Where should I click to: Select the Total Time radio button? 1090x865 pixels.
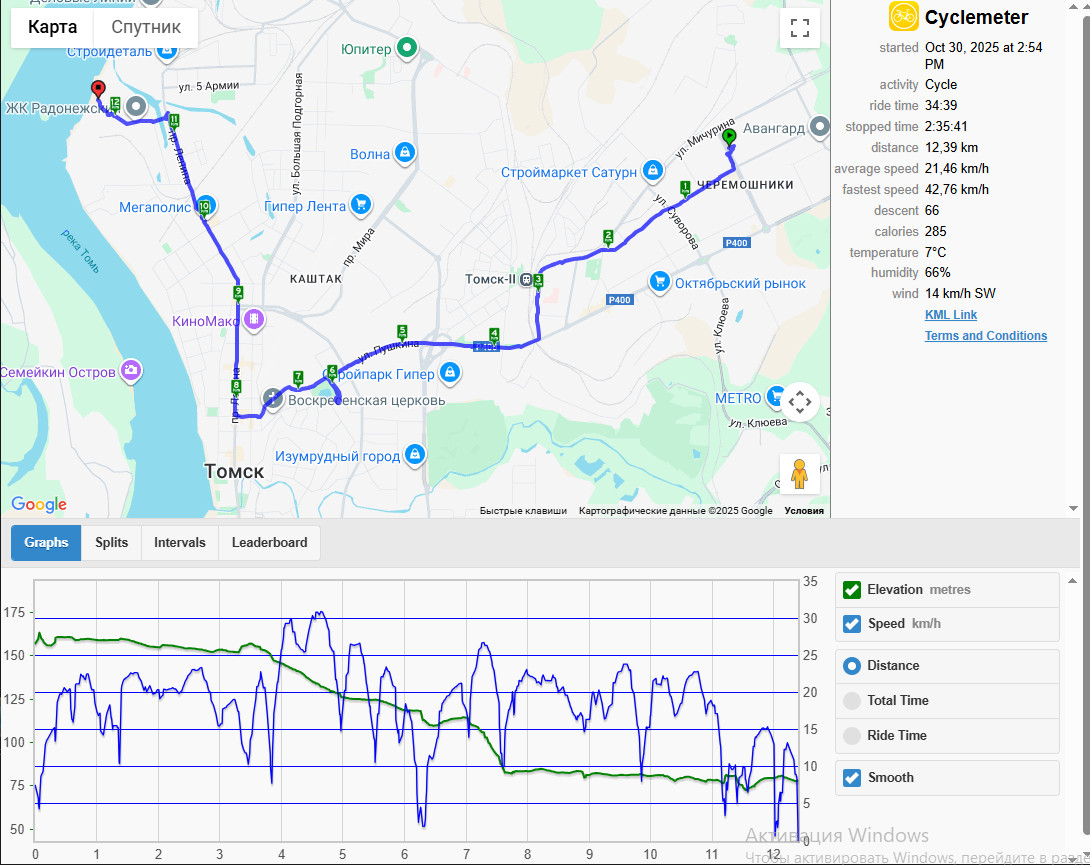[x=852, y=700]
